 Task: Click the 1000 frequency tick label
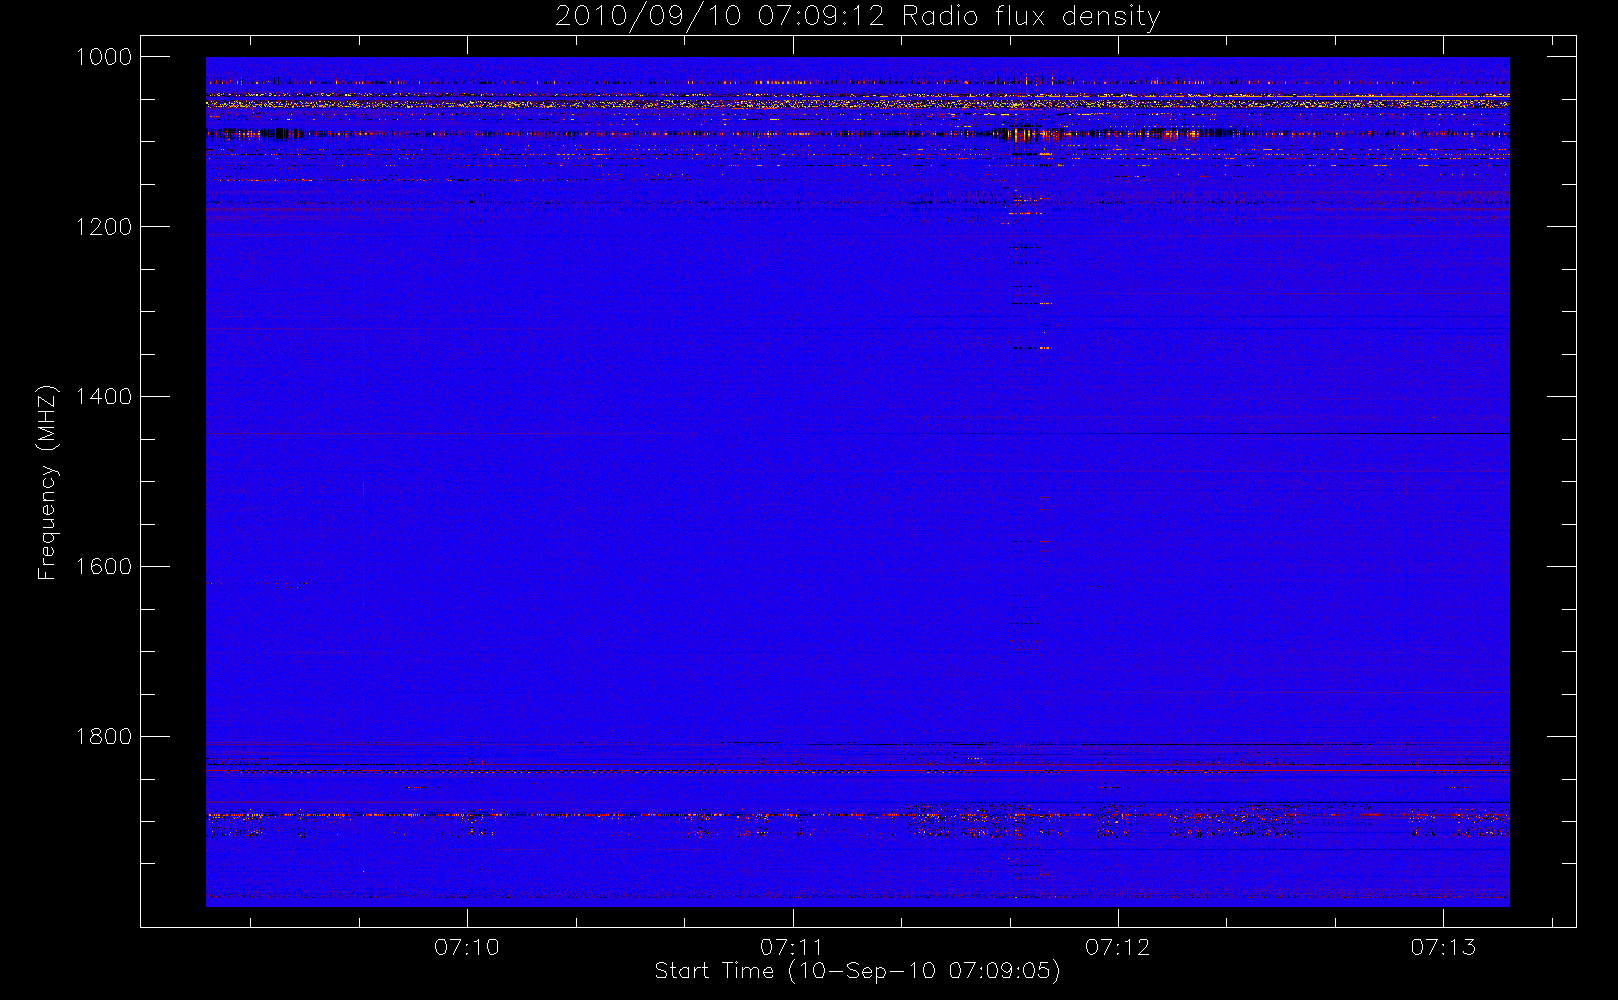pyautogui.click(x=104, y=57)
